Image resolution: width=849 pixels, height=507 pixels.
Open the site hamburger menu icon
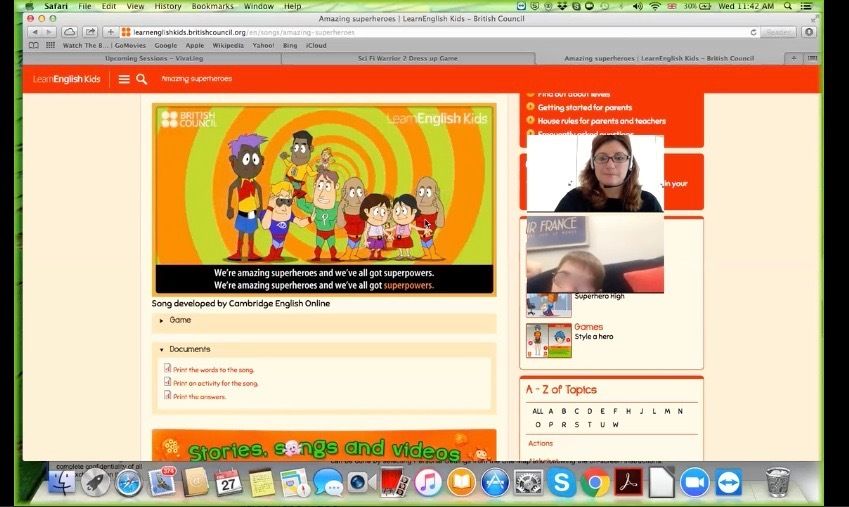(x=124, y=79)
